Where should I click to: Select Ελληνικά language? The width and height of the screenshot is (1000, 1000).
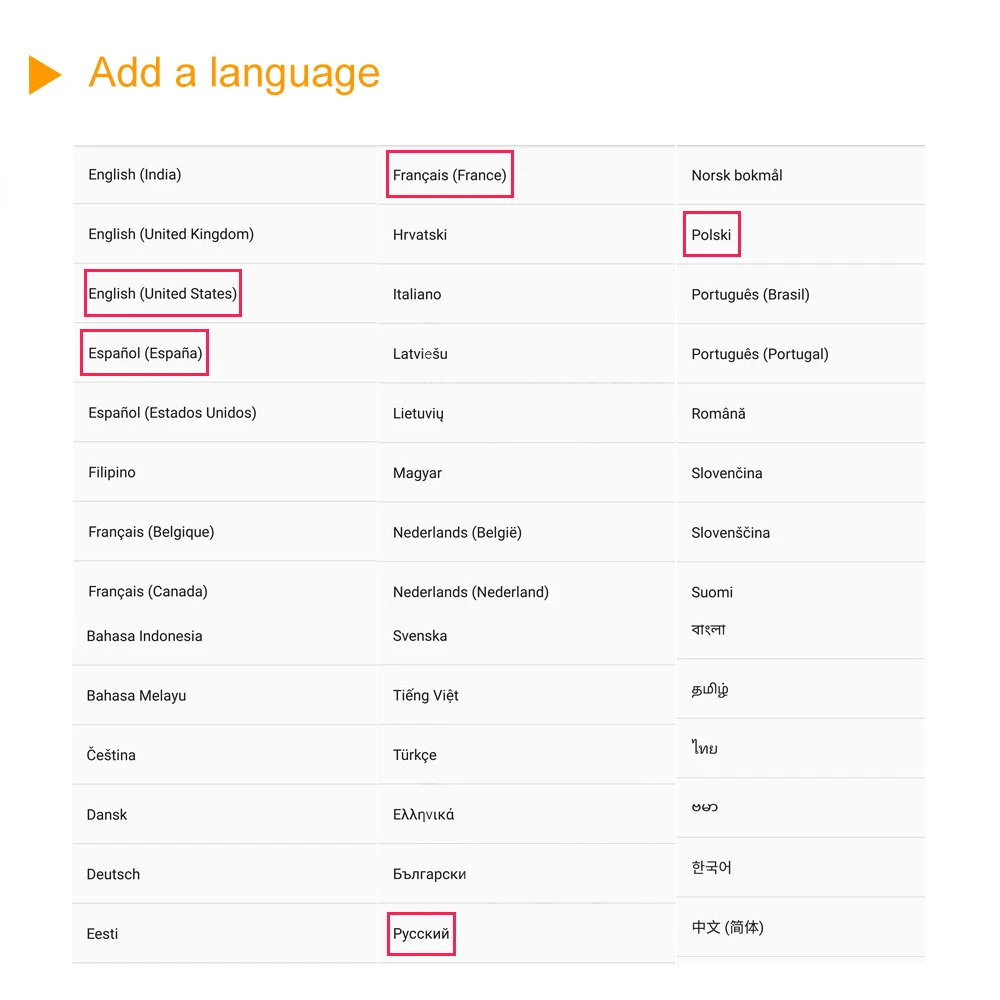pos(423,814)
